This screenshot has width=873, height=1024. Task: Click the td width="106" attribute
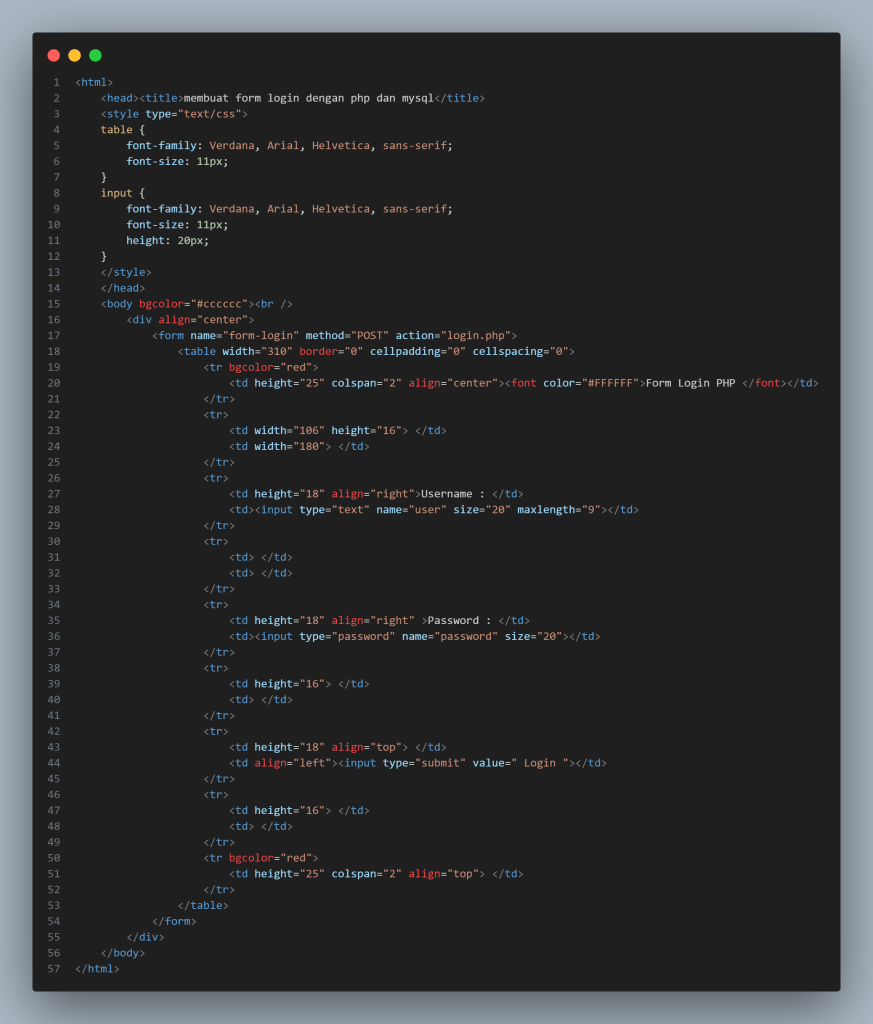(289, 430)
